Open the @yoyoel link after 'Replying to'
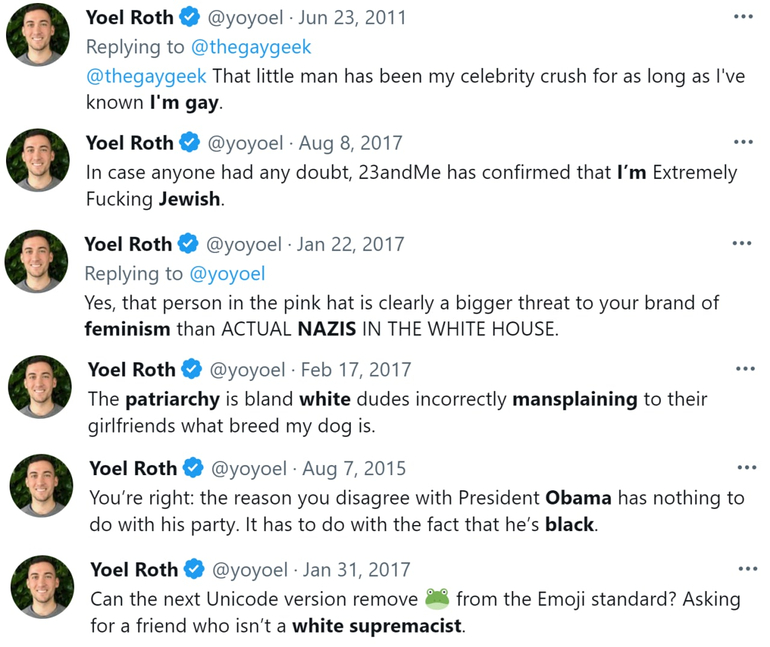The height and width of the screenshot is (647, 770). (226, 274)
